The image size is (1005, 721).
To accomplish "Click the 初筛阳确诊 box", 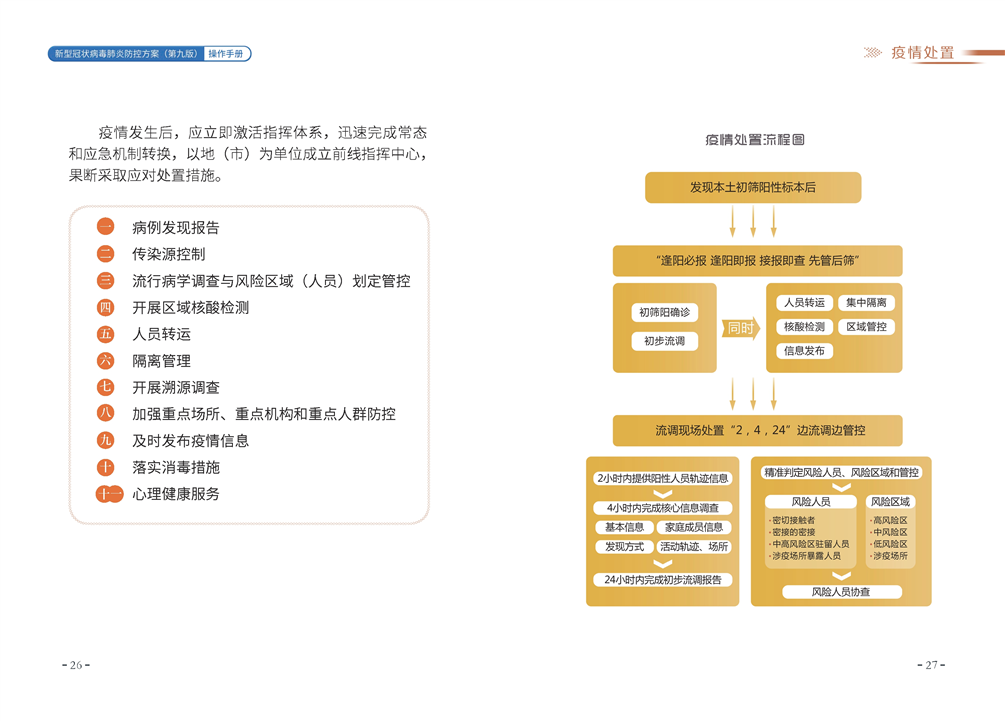I will [x=664, y=312].
